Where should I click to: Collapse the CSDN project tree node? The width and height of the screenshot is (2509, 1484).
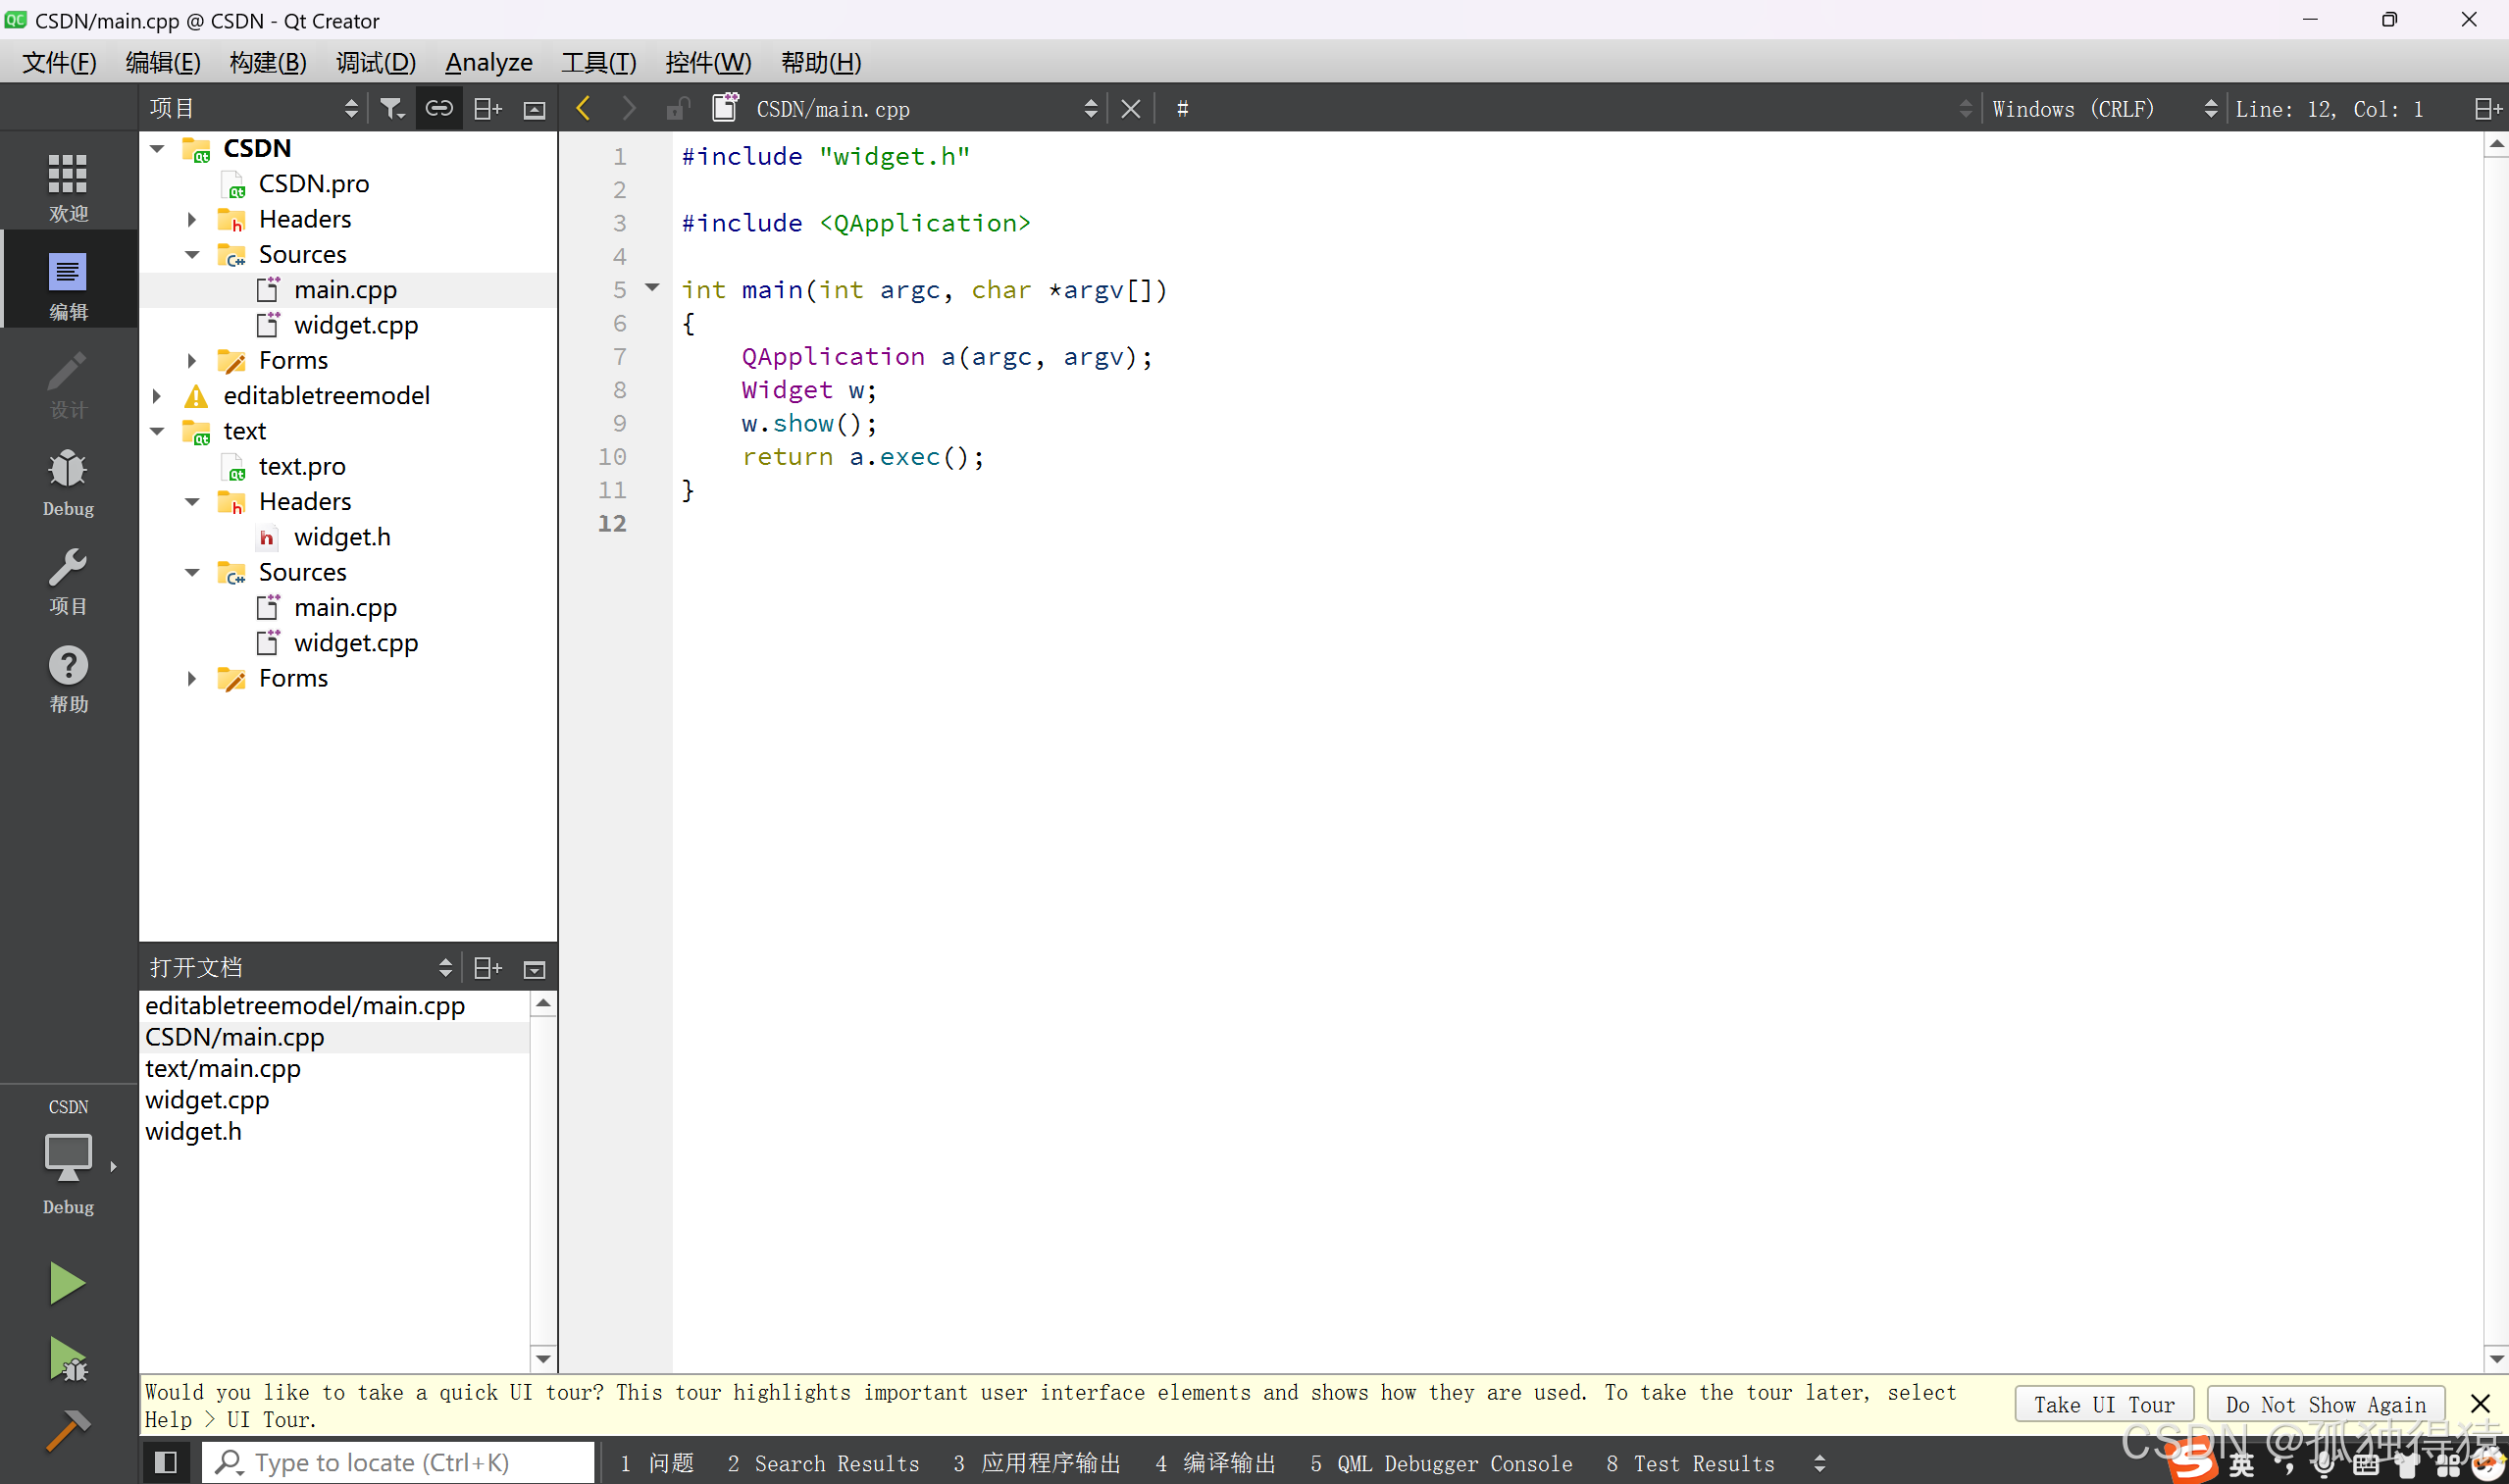click(x=157, y=148)
